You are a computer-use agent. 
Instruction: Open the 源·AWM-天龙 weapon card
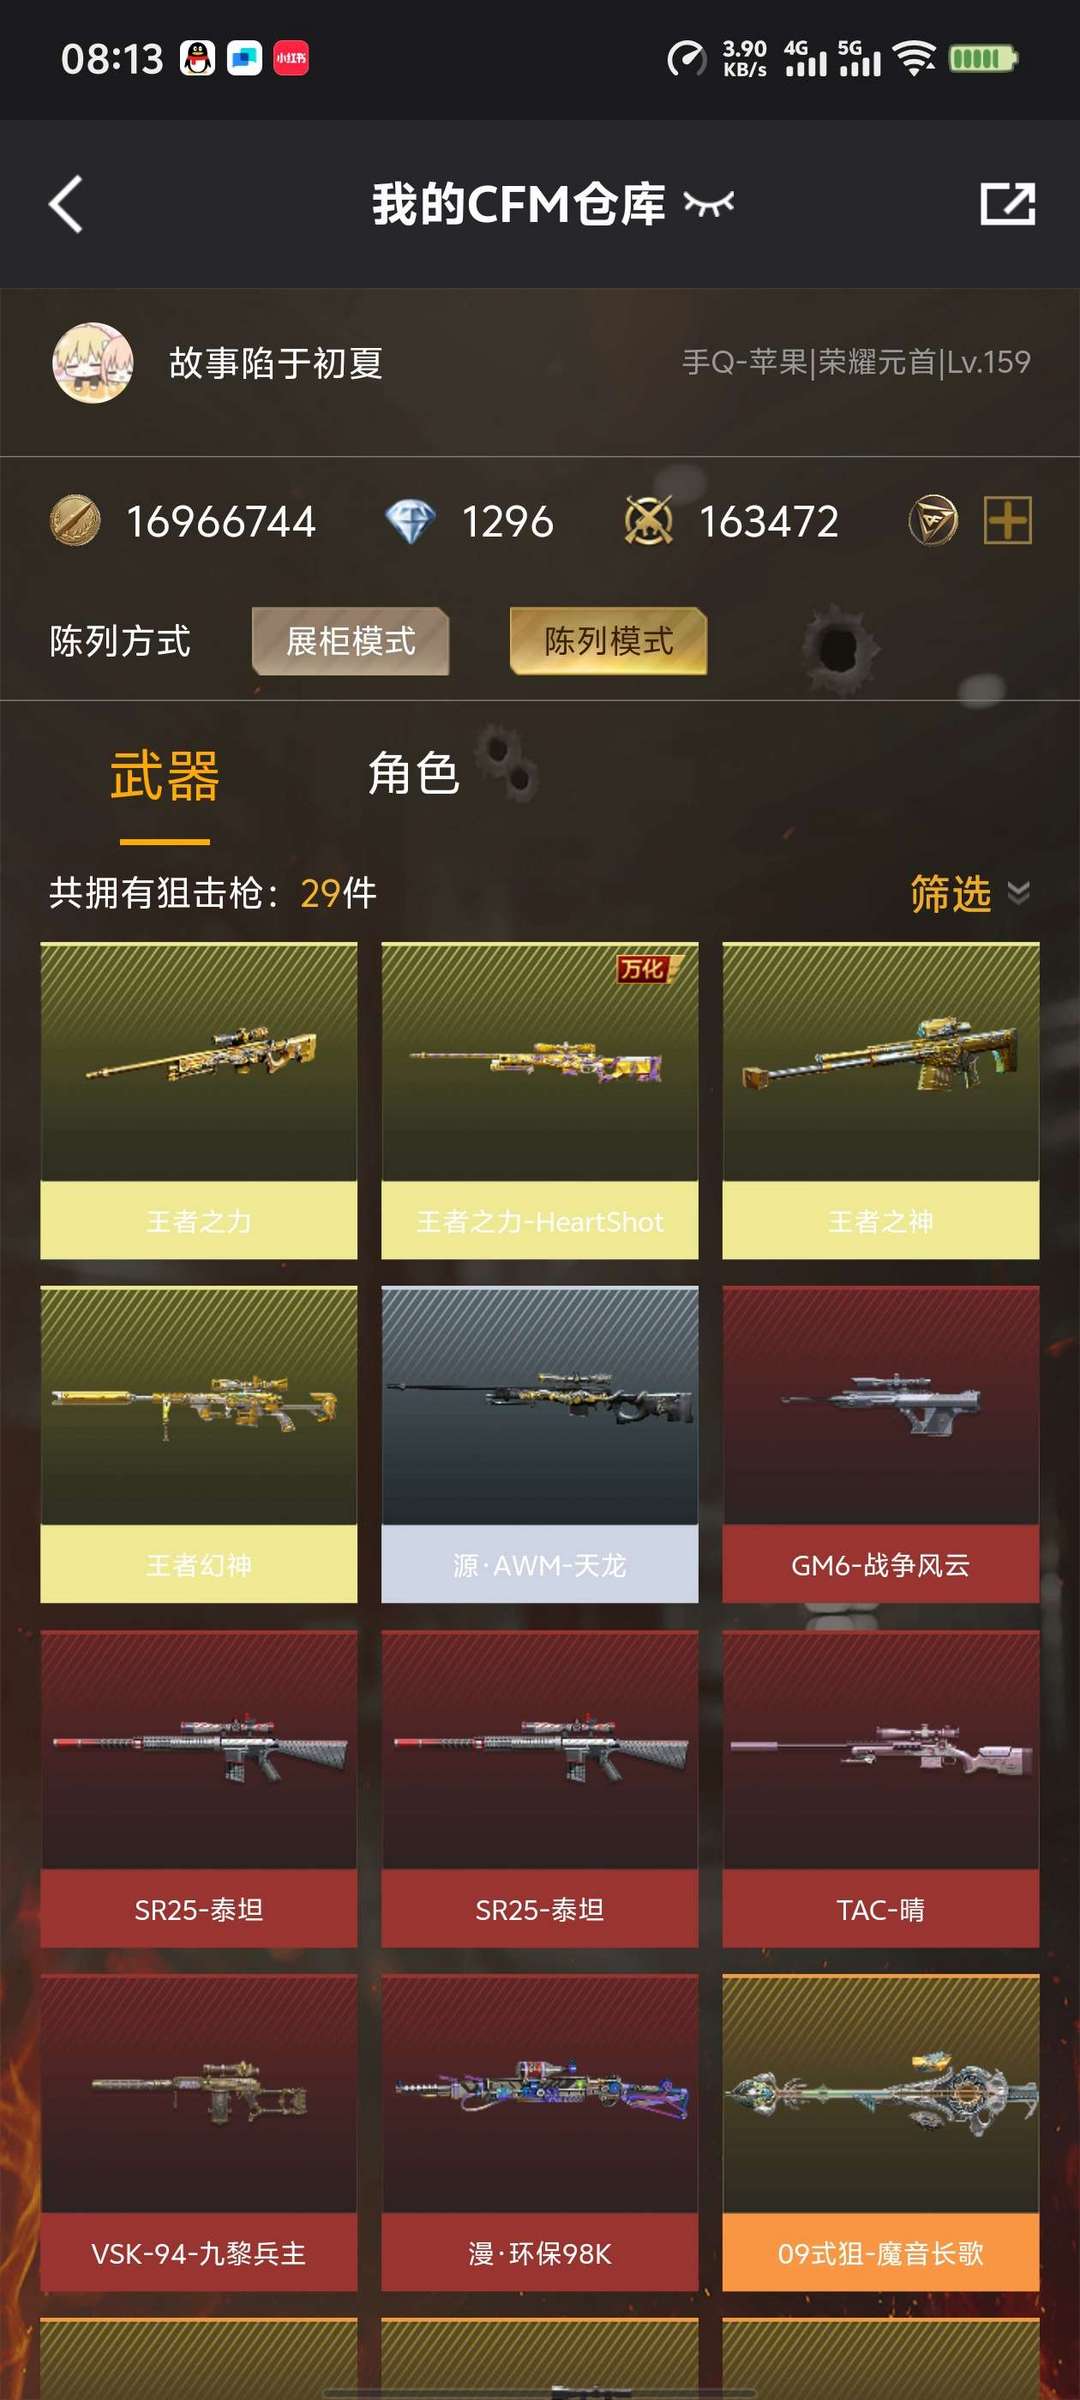[x=540, y=1444]
